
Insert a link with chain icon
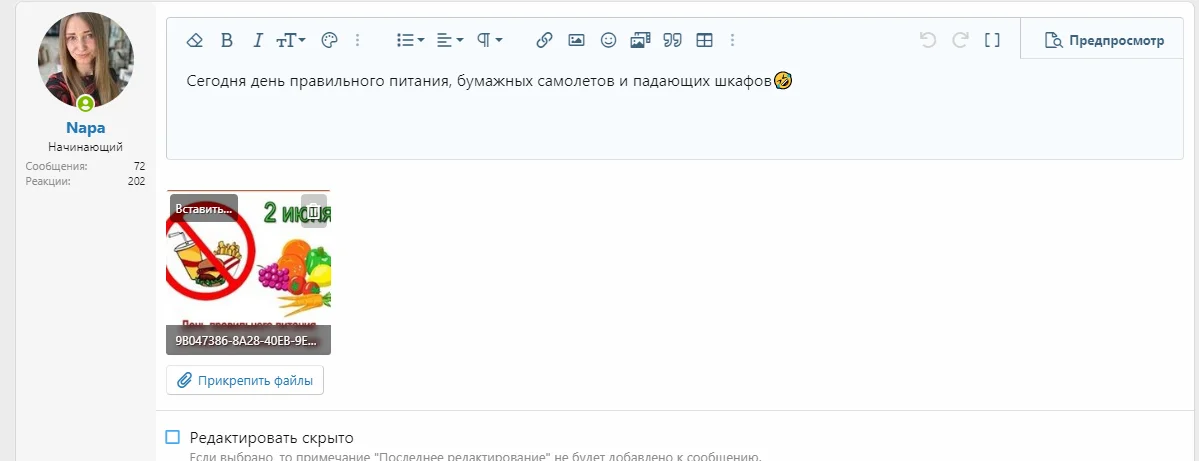click(x=544, y=41)
